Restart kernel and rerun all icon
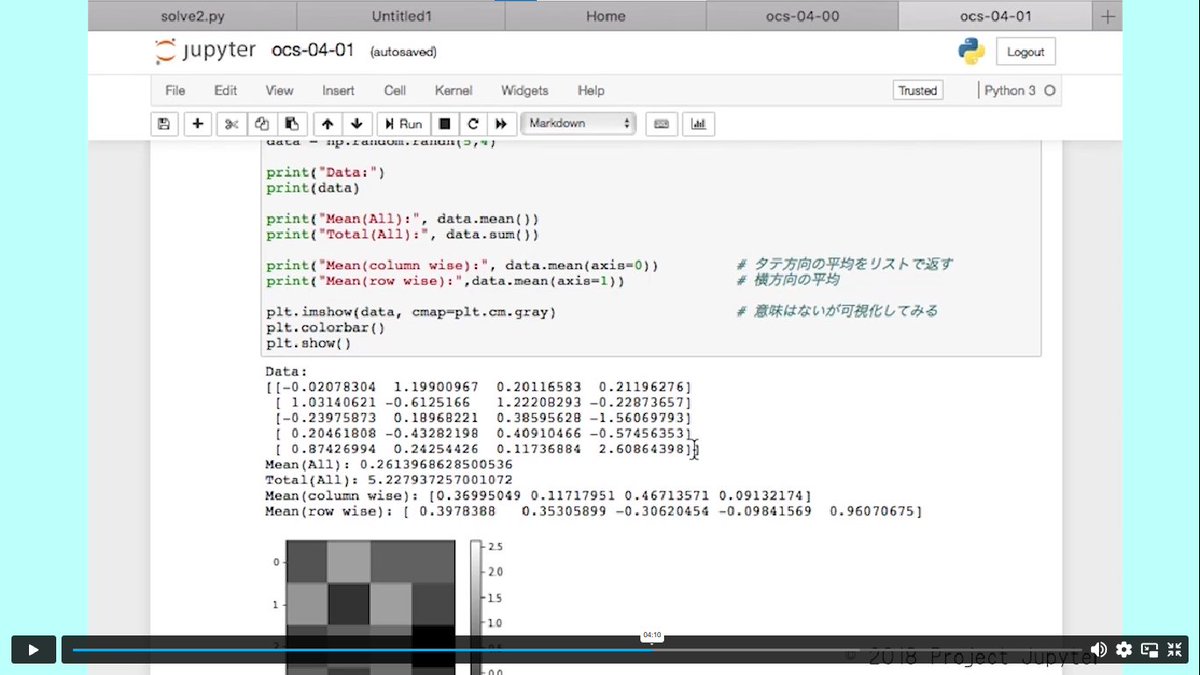This screenshot has height=675, width=1200. pos(501,124)
